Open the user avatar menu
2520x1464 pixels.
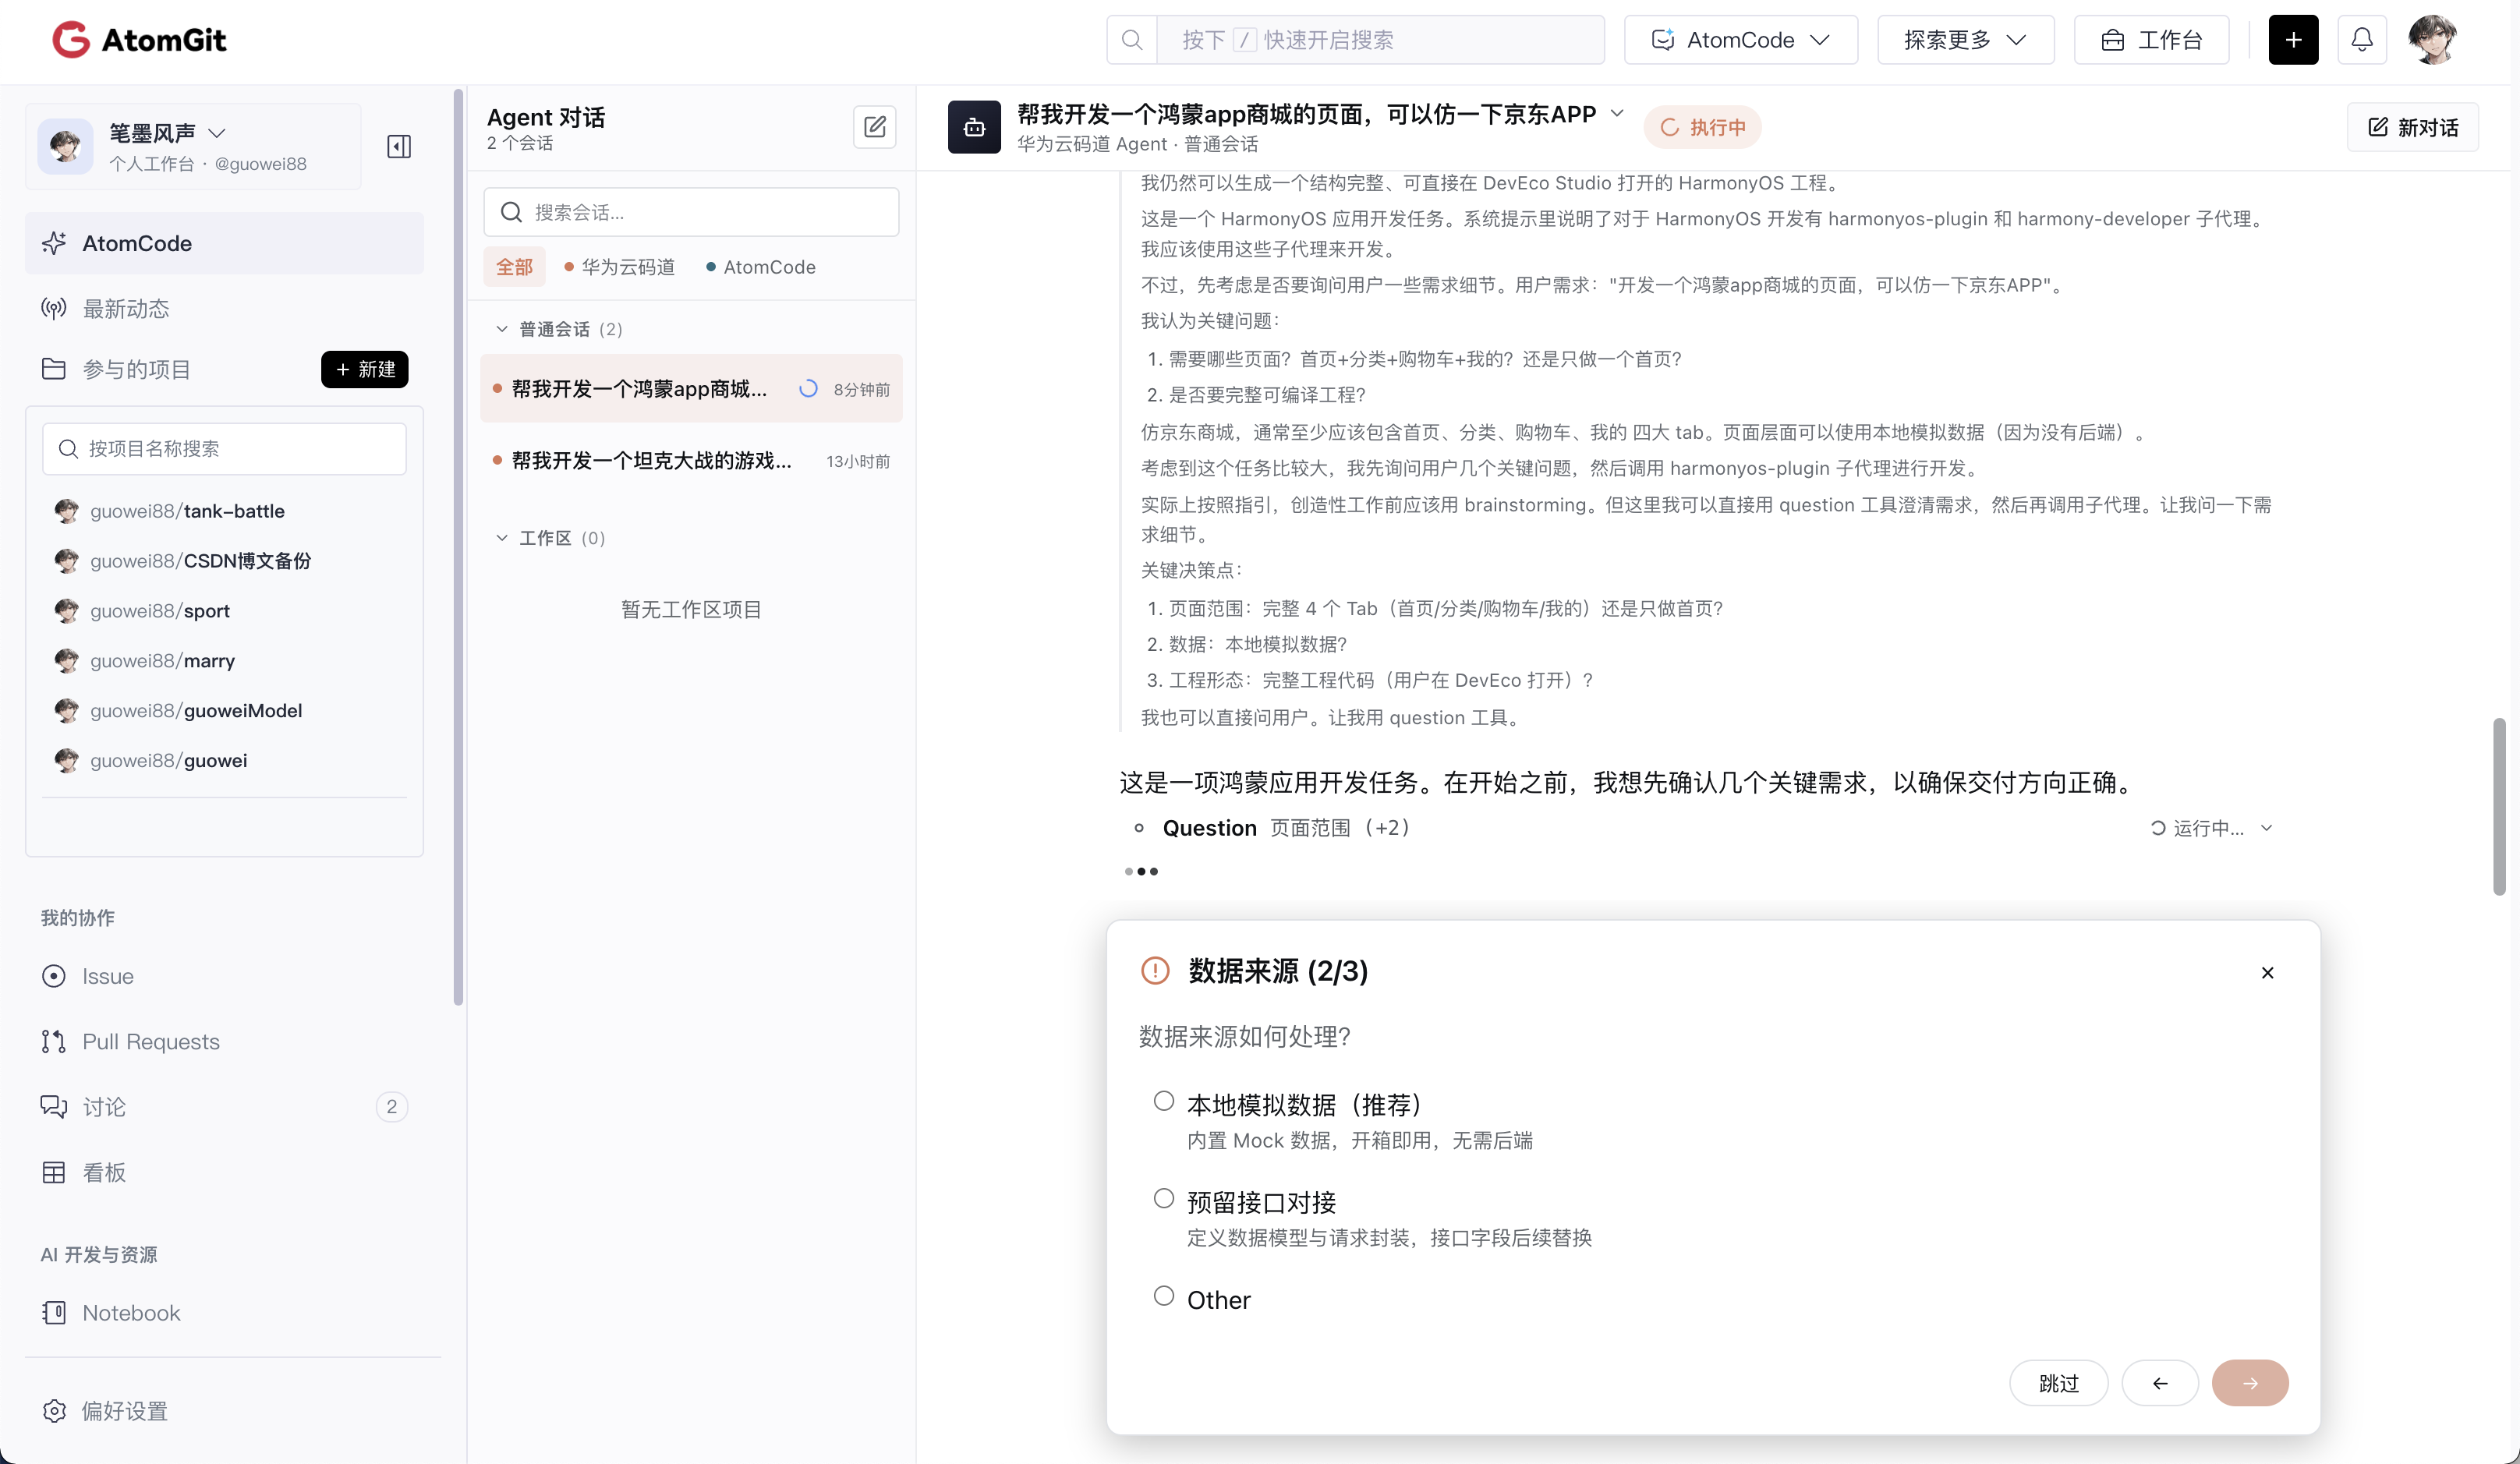pos(2432,40)
